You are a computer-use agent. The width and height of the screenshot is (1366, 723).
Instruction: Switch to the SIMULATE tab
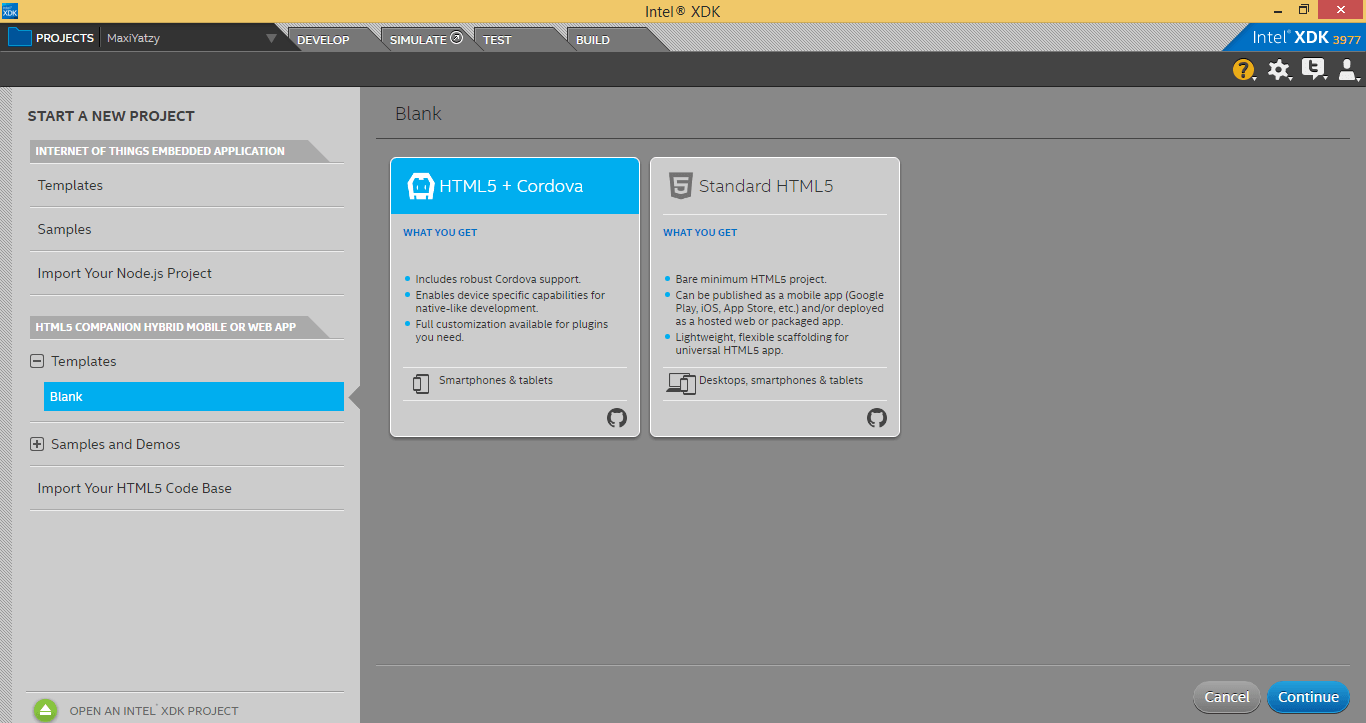click(418, 40)
